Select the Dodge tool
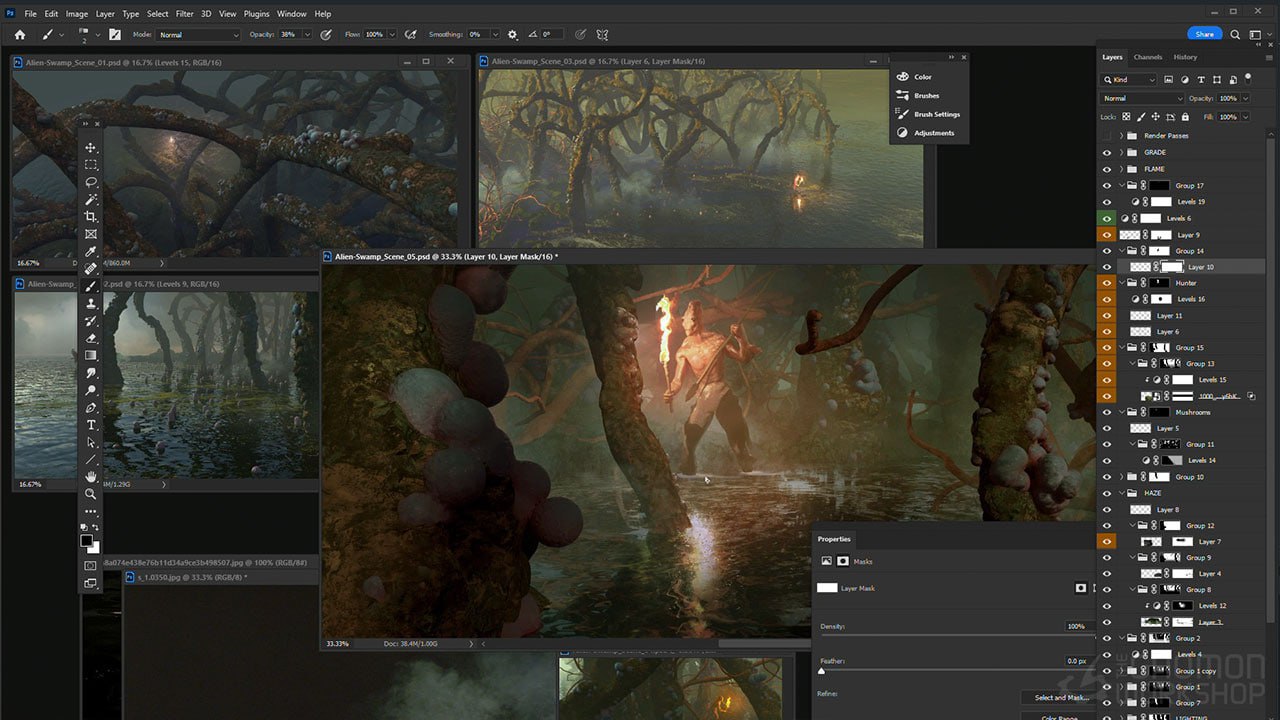 pos(91,390)
